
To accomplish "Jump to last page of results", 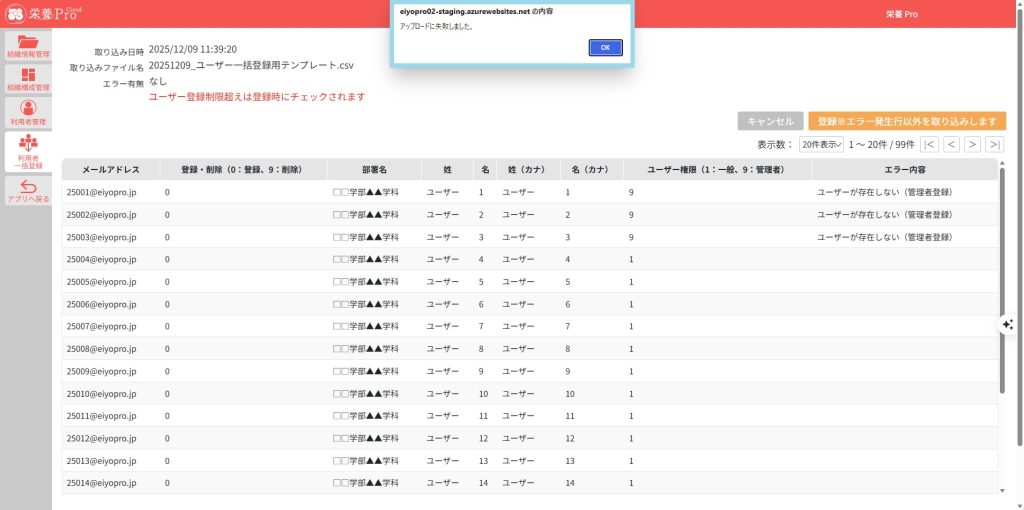I will [x=994, y=144].
